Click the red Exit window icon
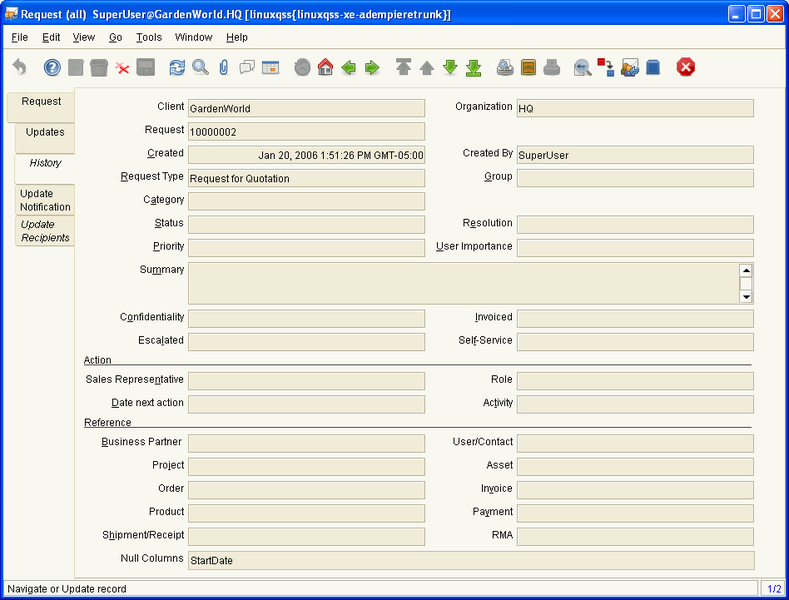Screen dimensions: 789x600 tap(686, 68)
